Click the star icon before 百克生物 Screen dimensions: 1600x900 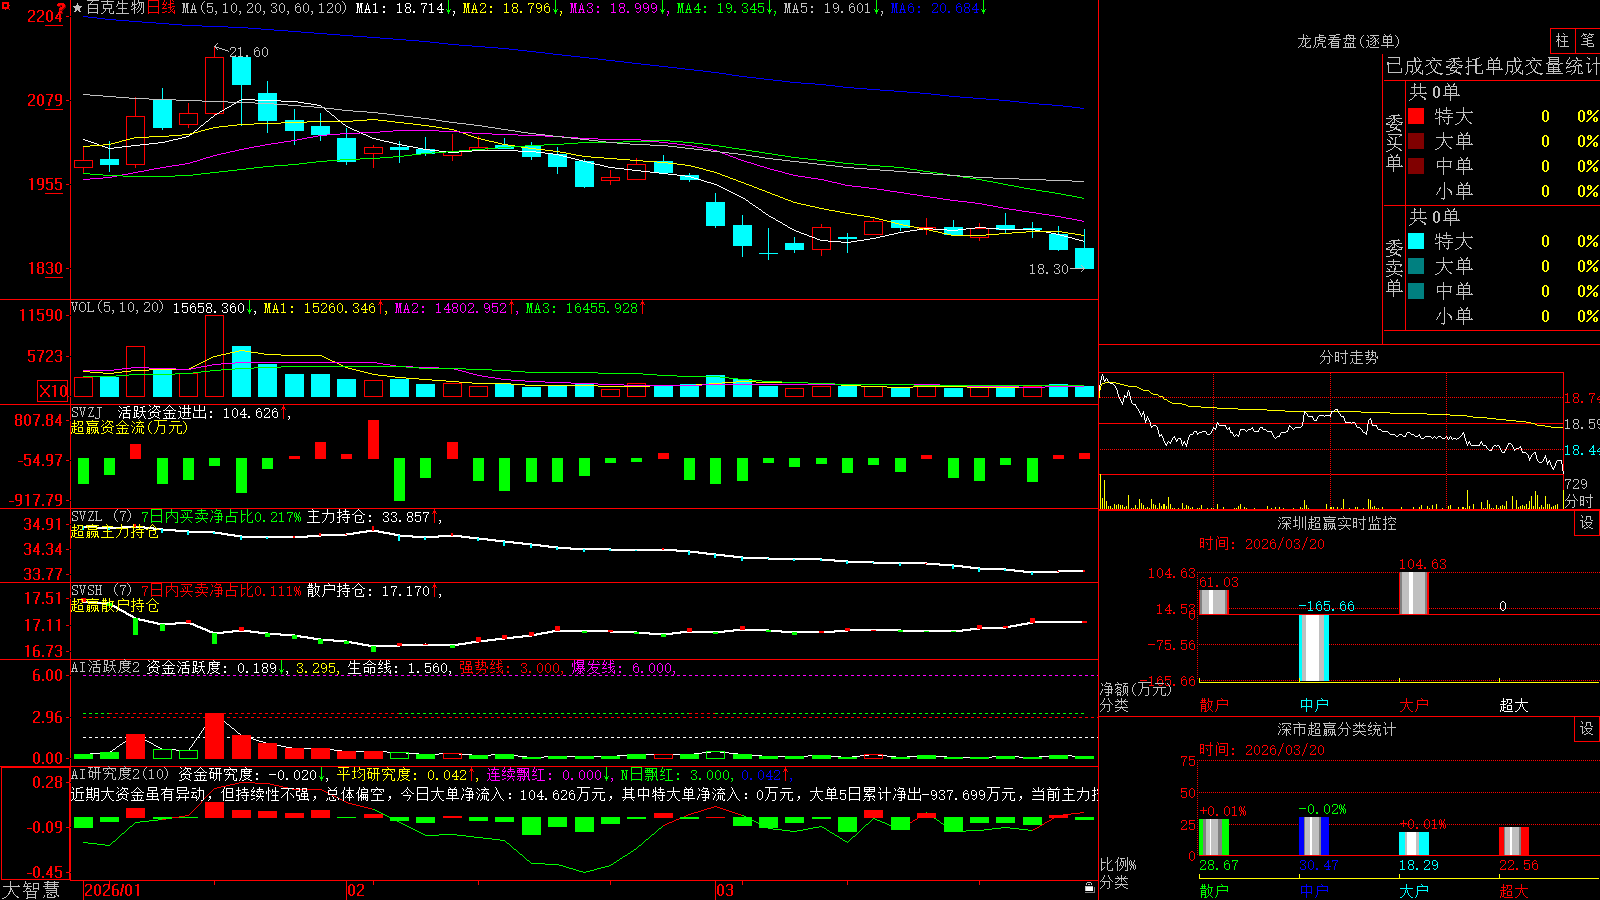(77, 8)
